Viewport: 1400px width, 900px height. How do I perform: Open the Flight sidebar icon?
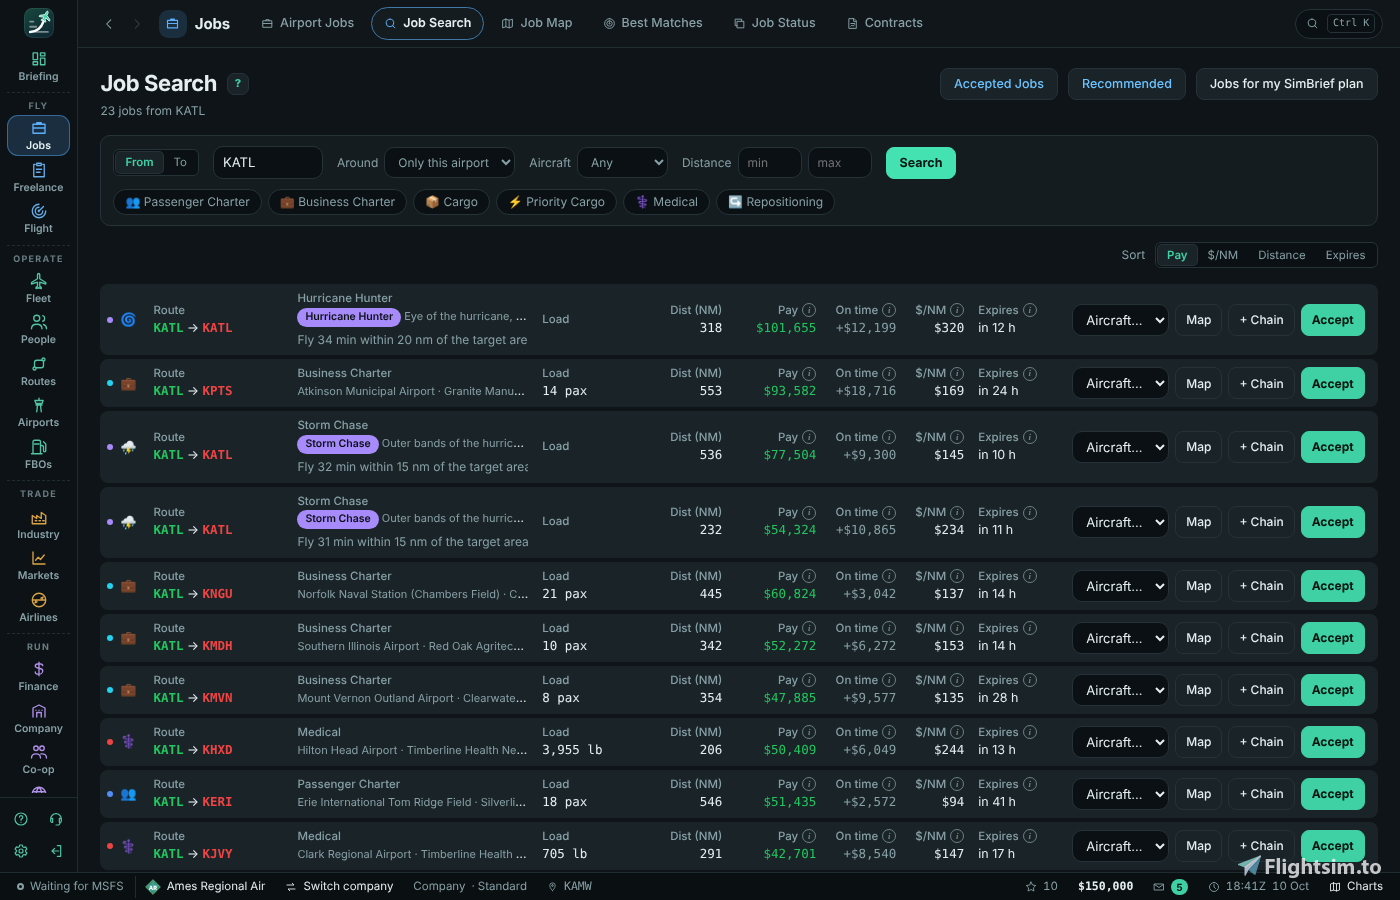(38, 218)
